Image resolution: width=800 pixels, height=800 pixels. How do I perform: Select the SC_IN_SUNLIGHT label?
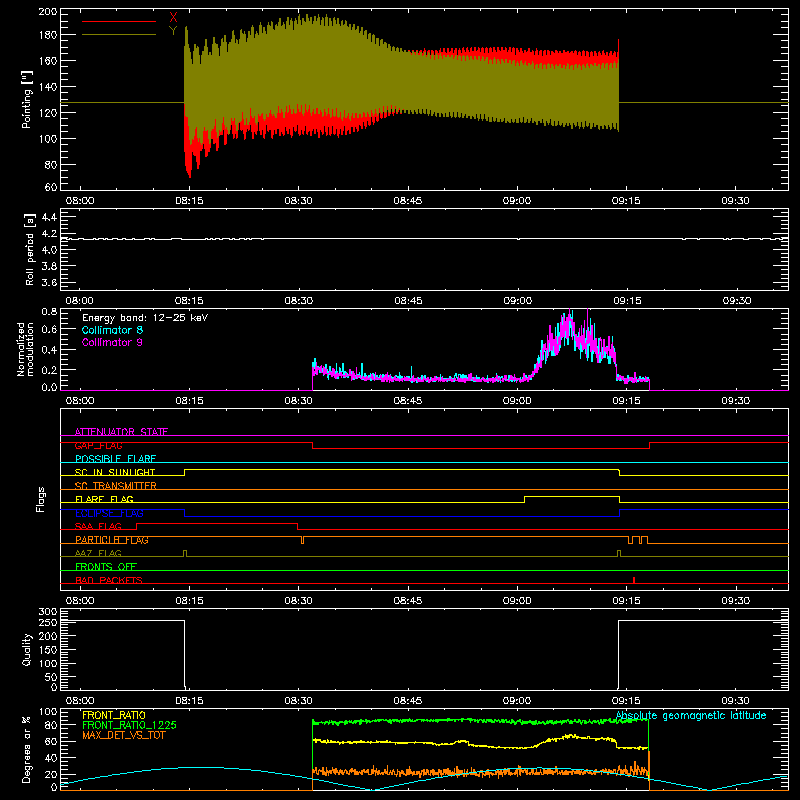115,472
